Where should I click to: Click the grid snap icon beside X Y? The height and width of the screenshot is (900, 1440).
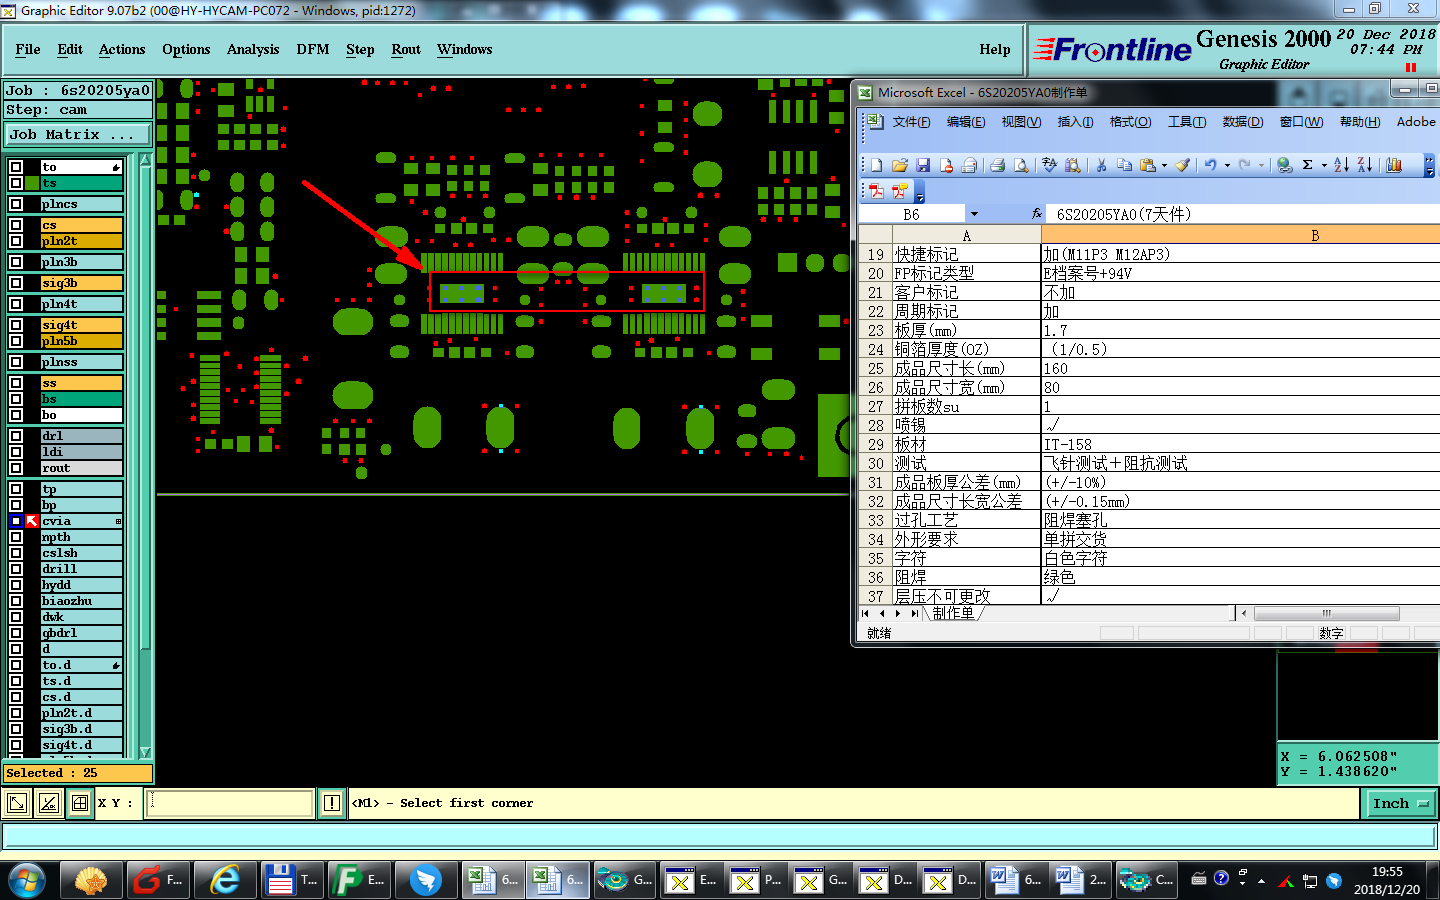(80, 803)
